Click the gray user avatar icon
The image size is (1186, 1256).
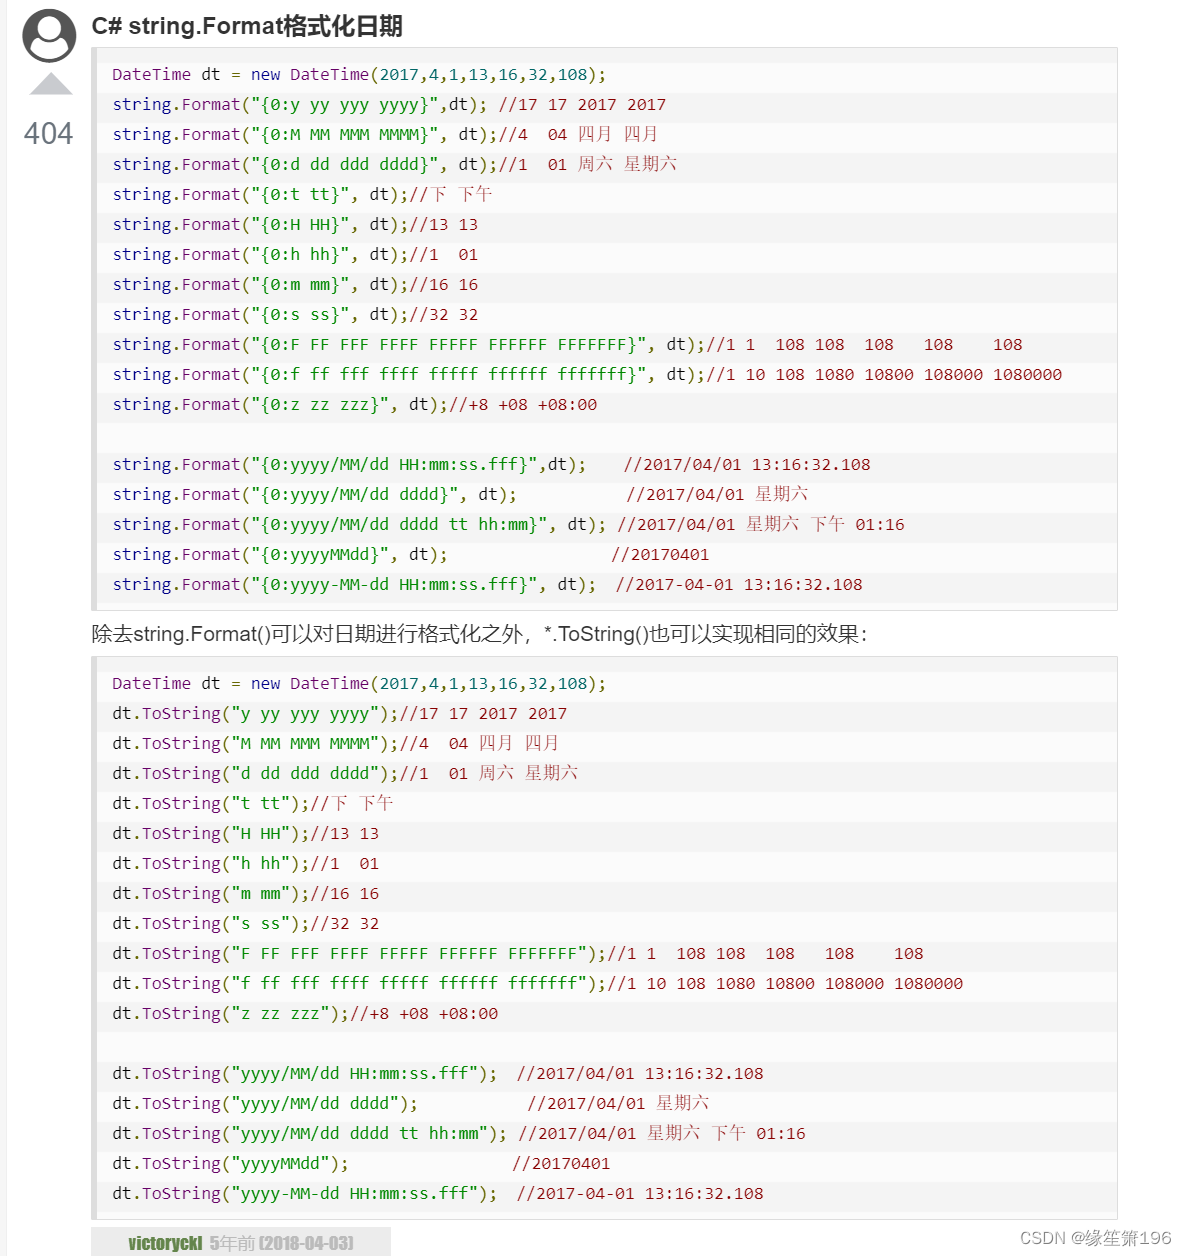[x=49, y=36]
